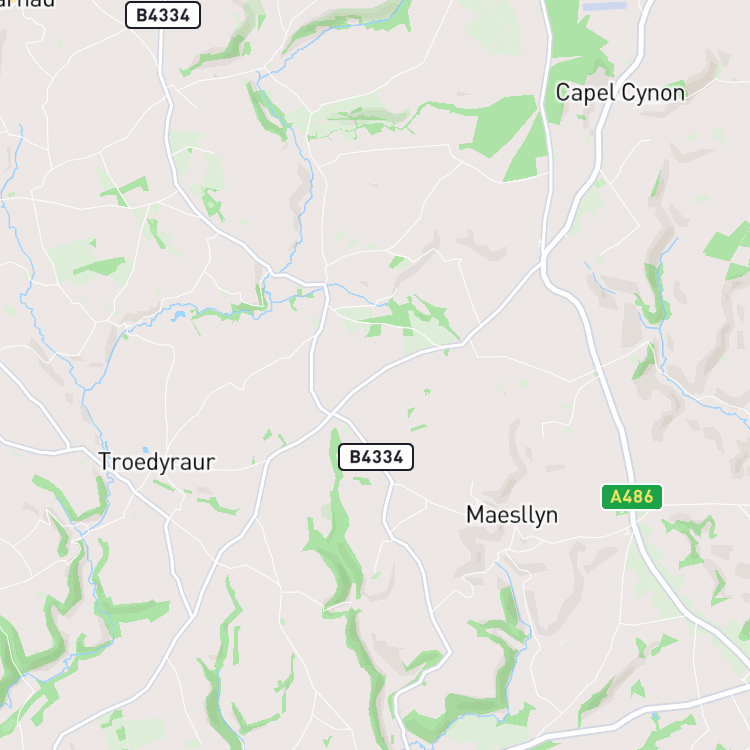Click the B4334 road shield at top edge
750x750 pixels.
163,15
